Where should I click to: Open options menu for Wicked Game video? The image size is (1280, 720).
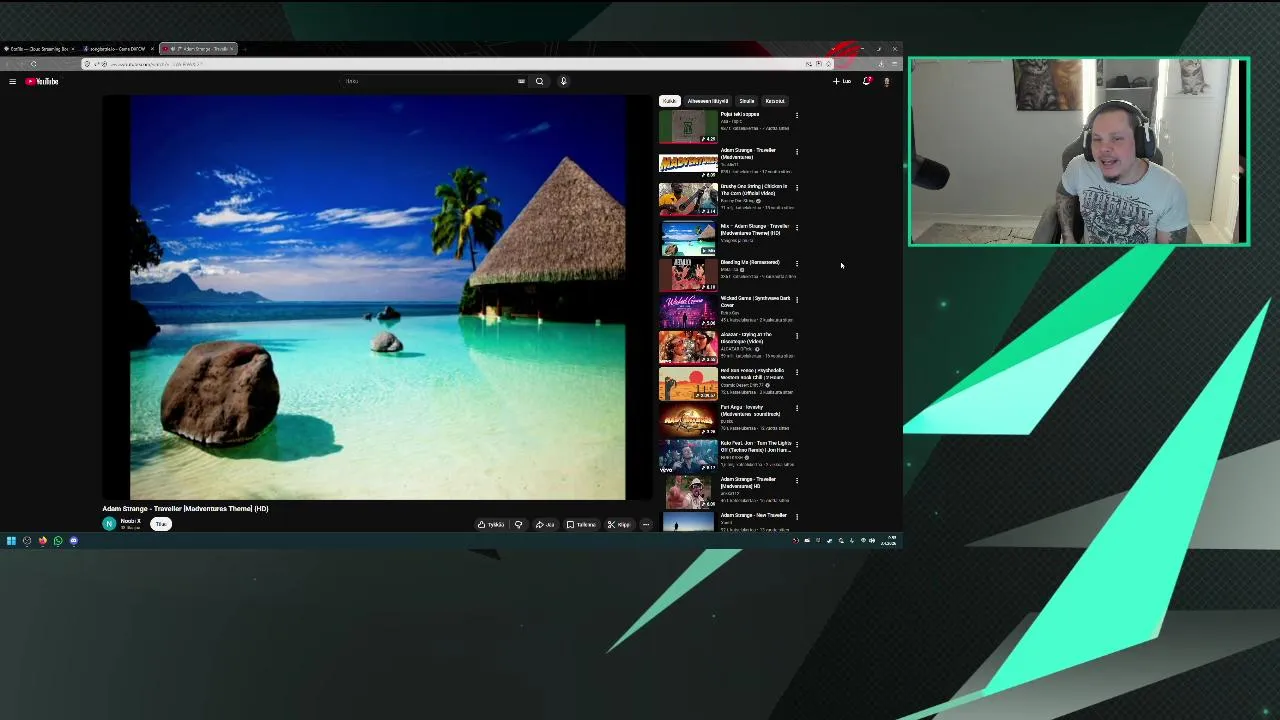[x=797, y=300]
